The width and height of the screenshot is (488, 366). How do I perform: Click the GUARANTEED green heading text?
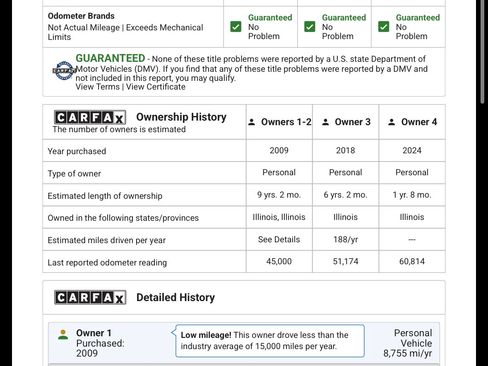click(110, 58)
